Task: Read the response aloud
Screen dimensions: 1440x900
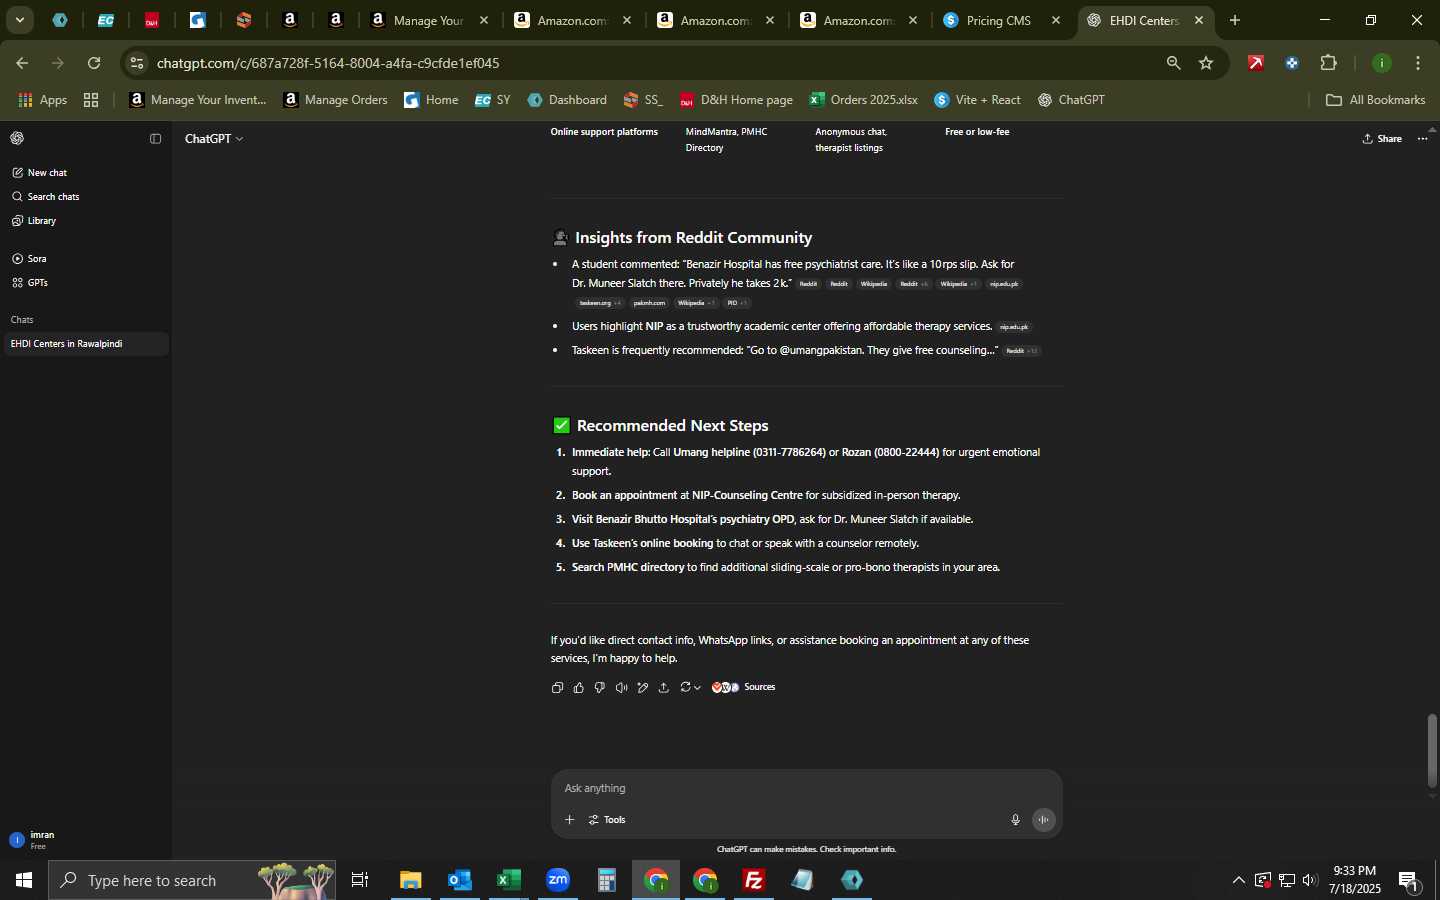Action: click(x=621, y=688)
